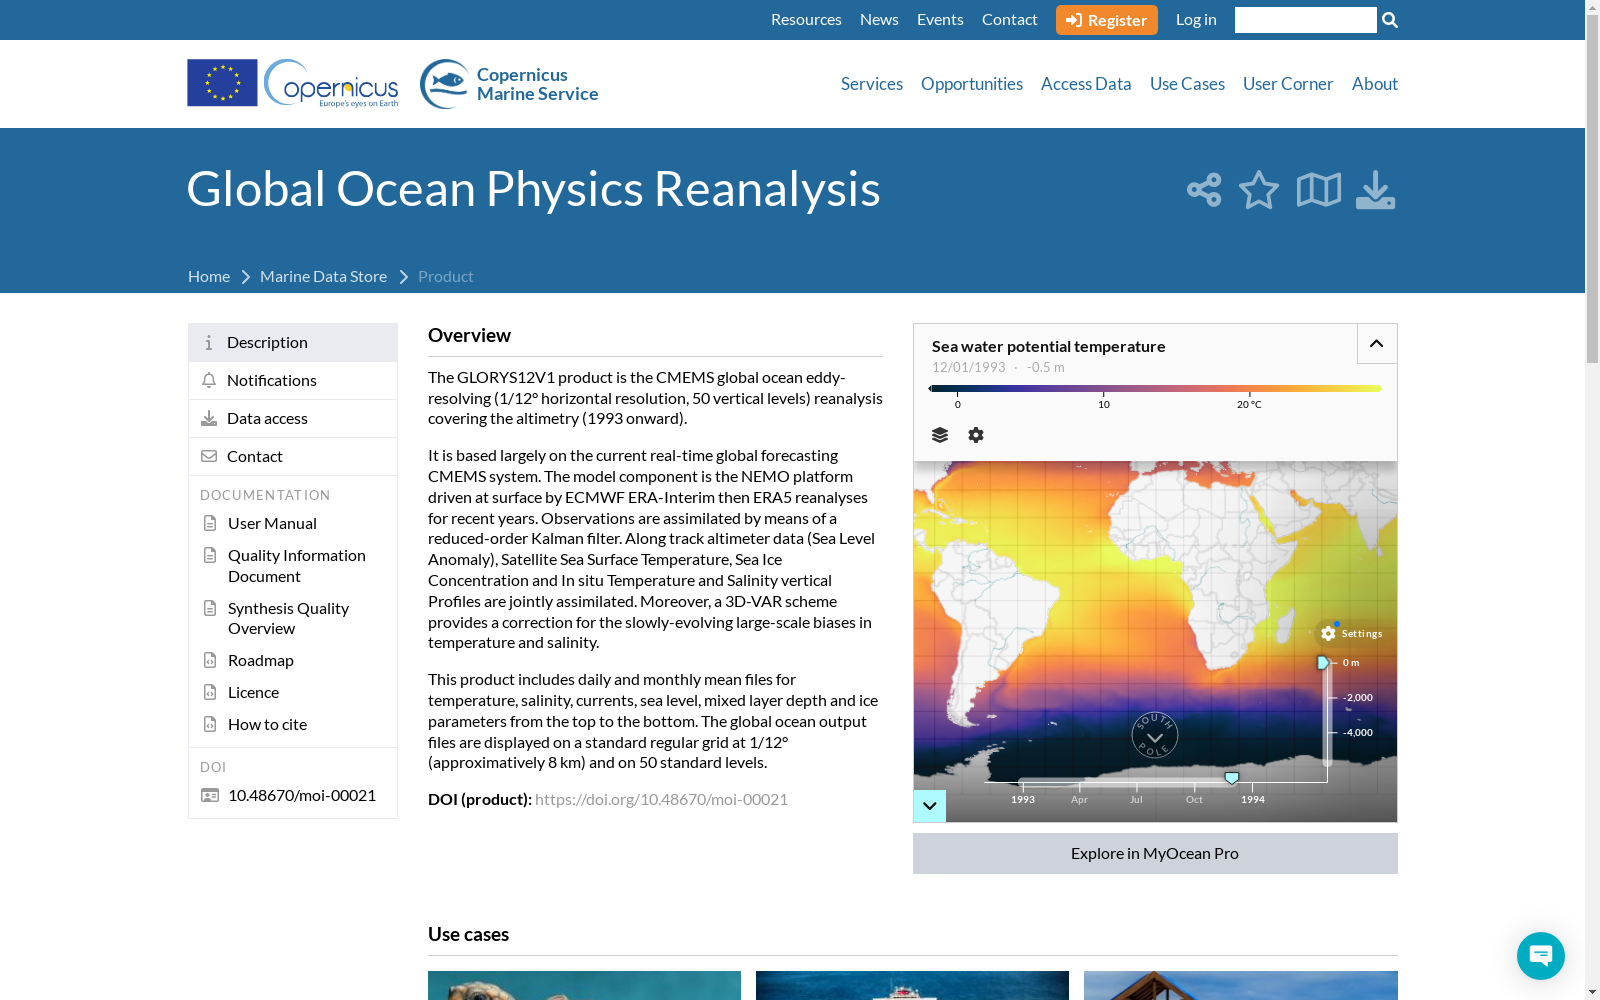
Task: Open the Roadmap document link
Action: [x=261, y=661]
